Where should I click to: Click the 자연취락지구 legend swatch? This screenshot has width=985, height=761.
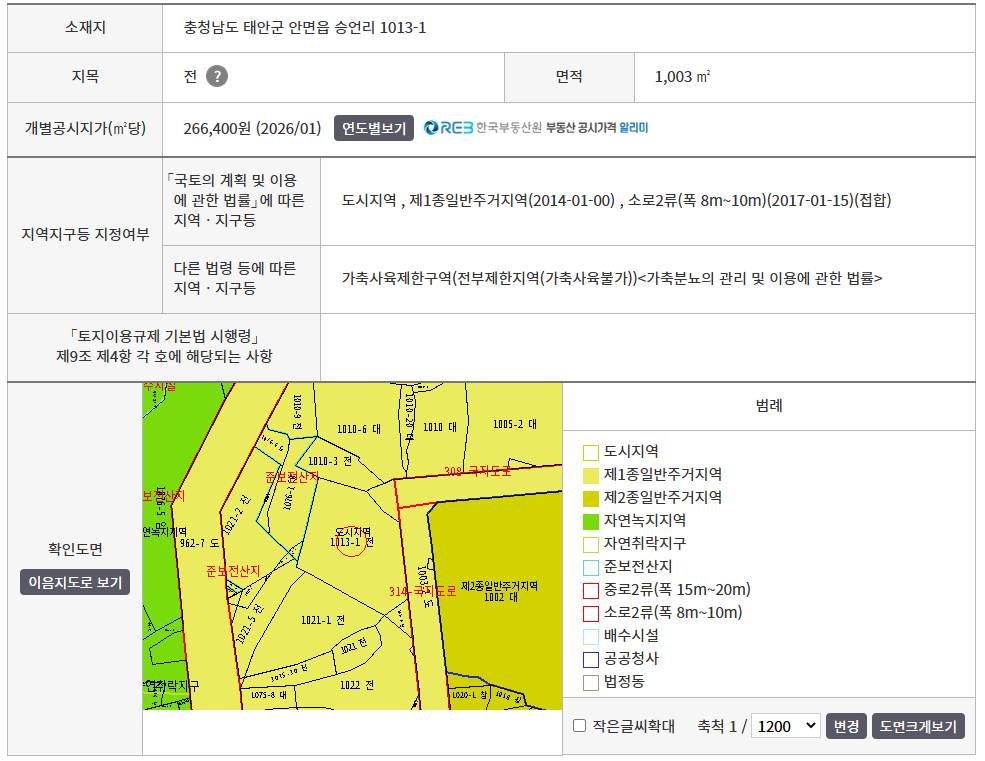click(x=591, y=544)
